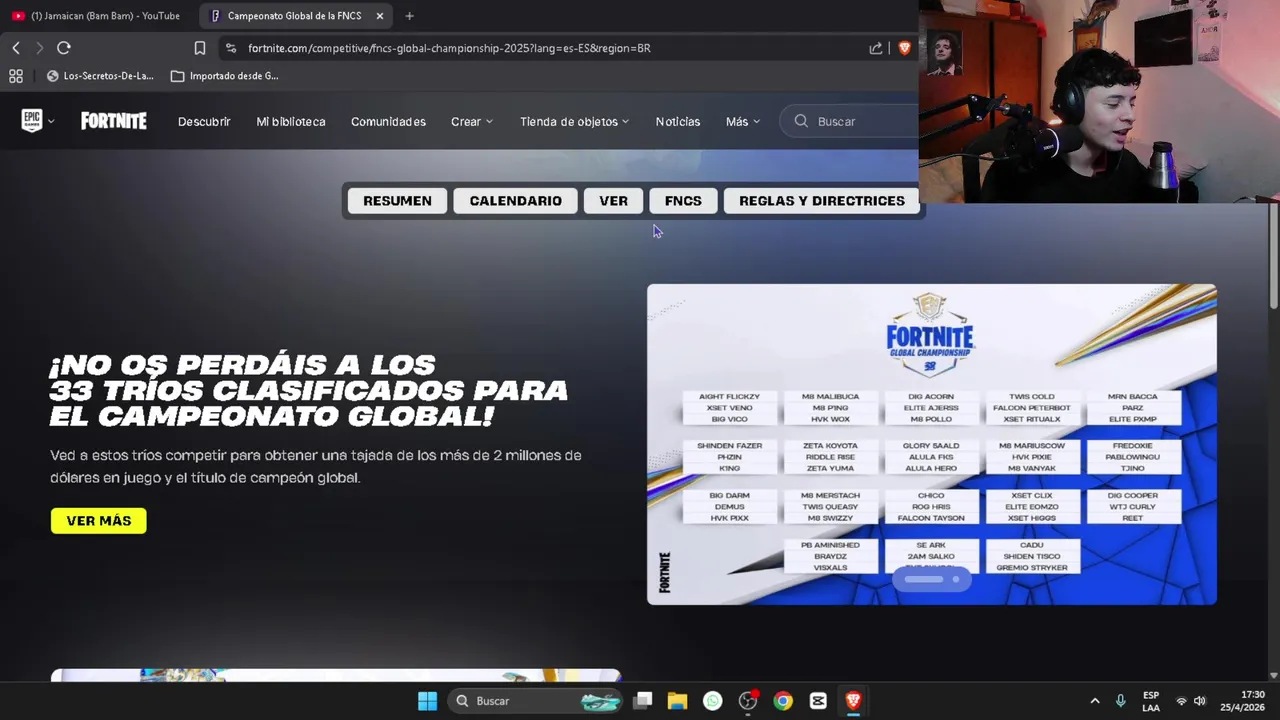
Task: Click the magnifier icon in the Fortnite search
Action: 801,121
